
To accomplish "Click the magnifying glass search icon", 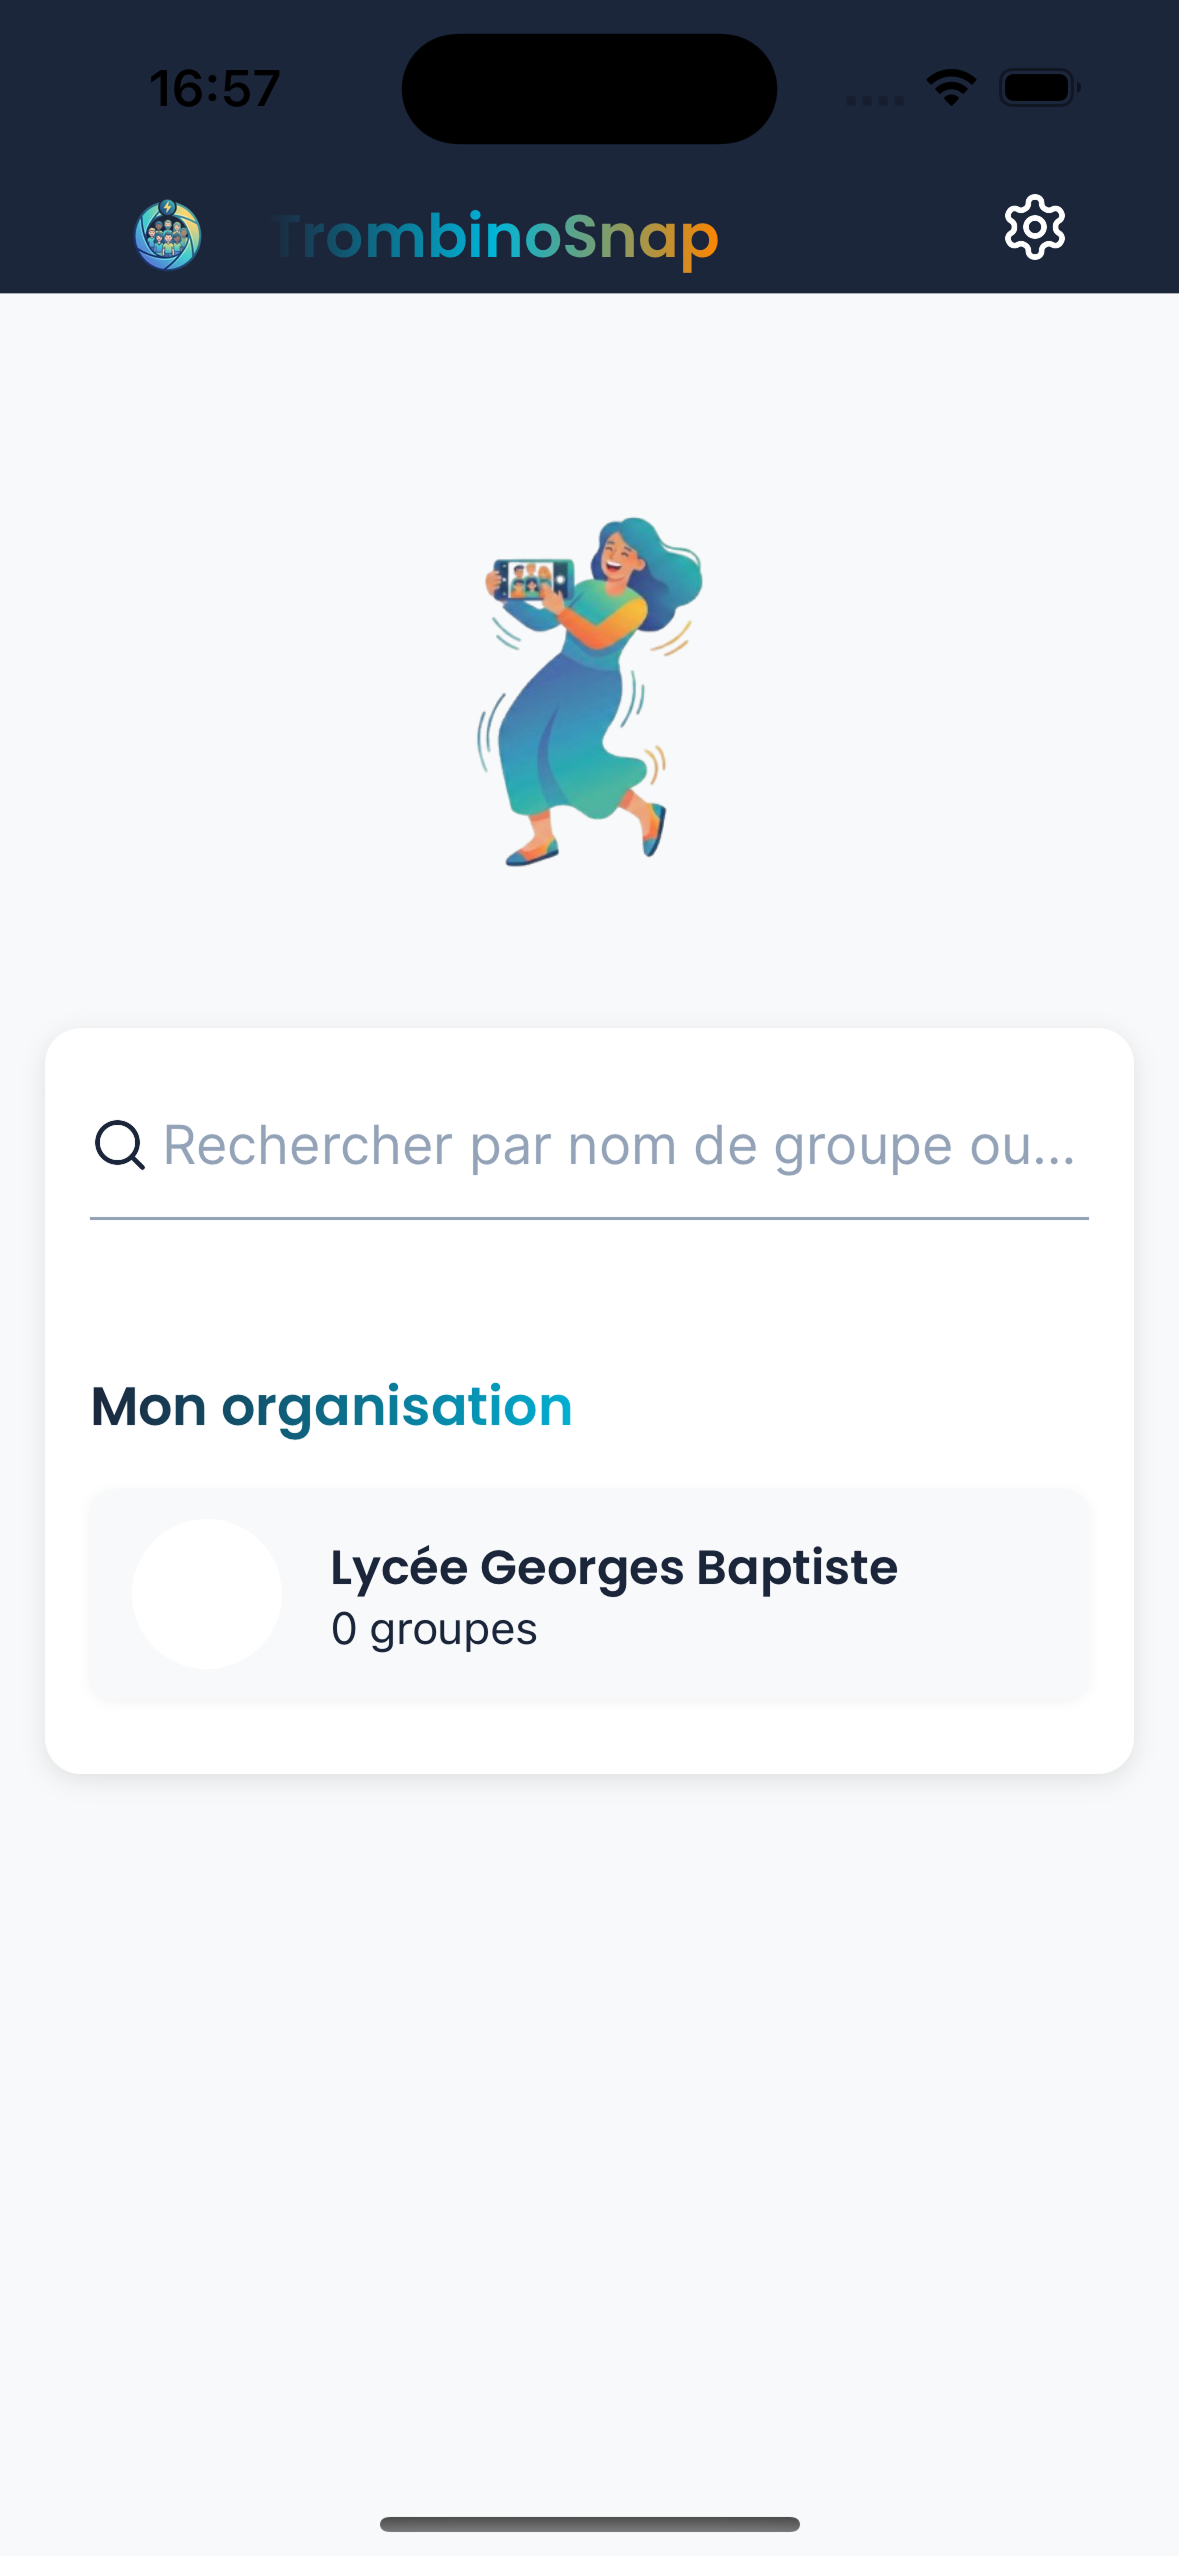I will coord(120,1145).
